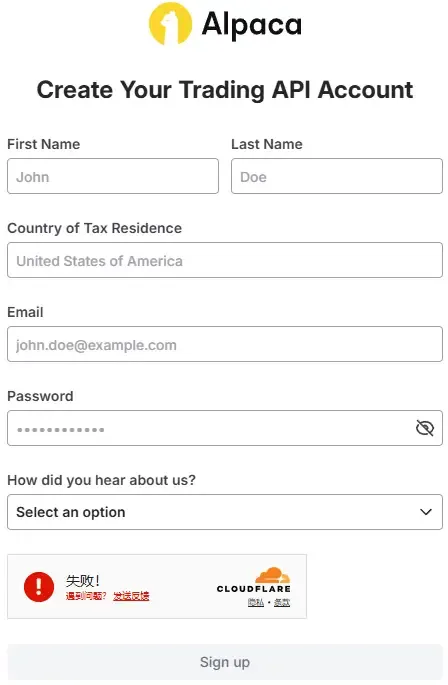The height and width of the screenshot is (685, 448).
Task: Open the Country of Tax Residence combo box
Action: pyautogui.click(x=225, y=260)
